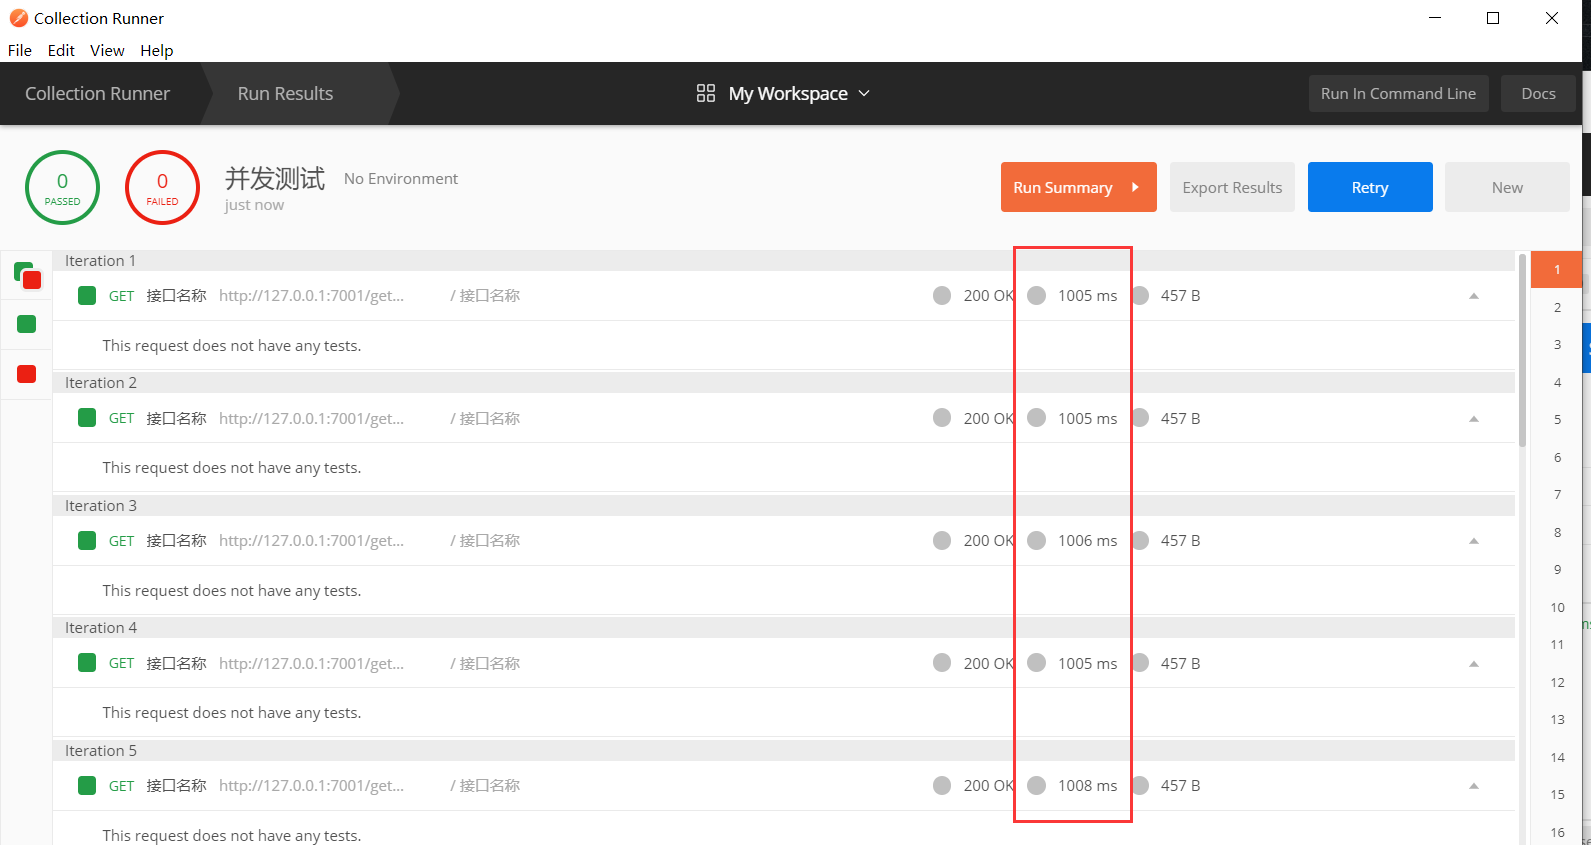1591x845 pixels.
Task: Click the collection title 并发测试
Action: click(x=275, y=178)
